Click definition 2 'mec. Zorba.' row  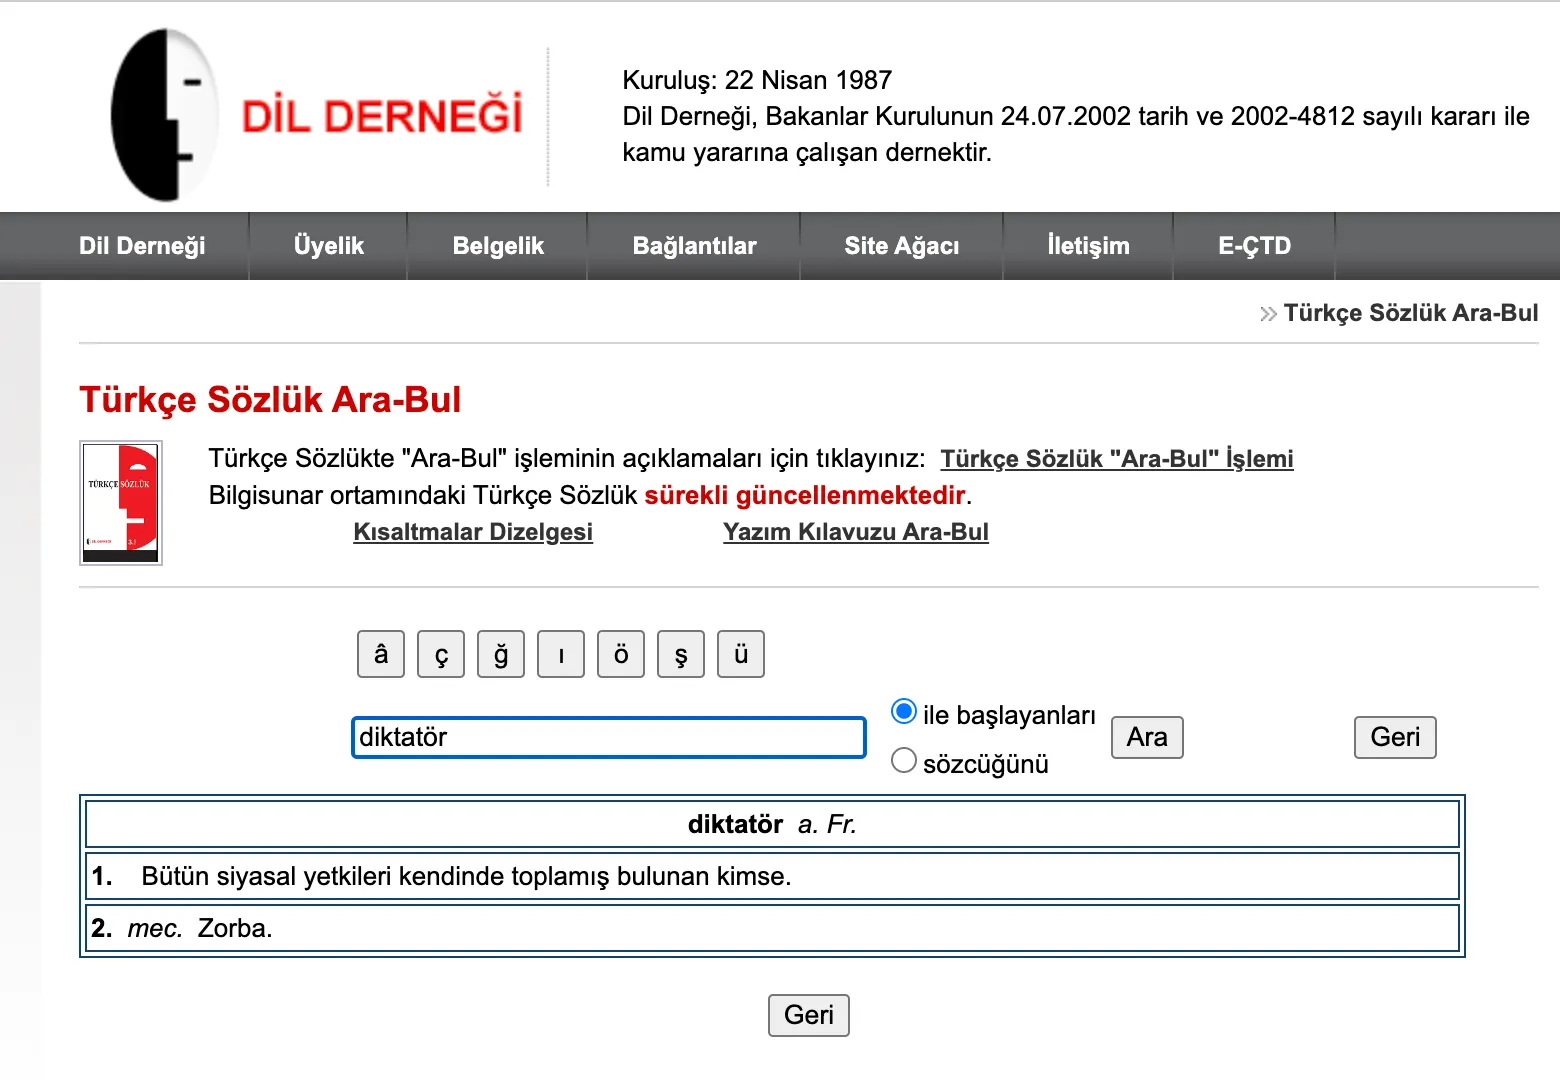tap(772, 928)
